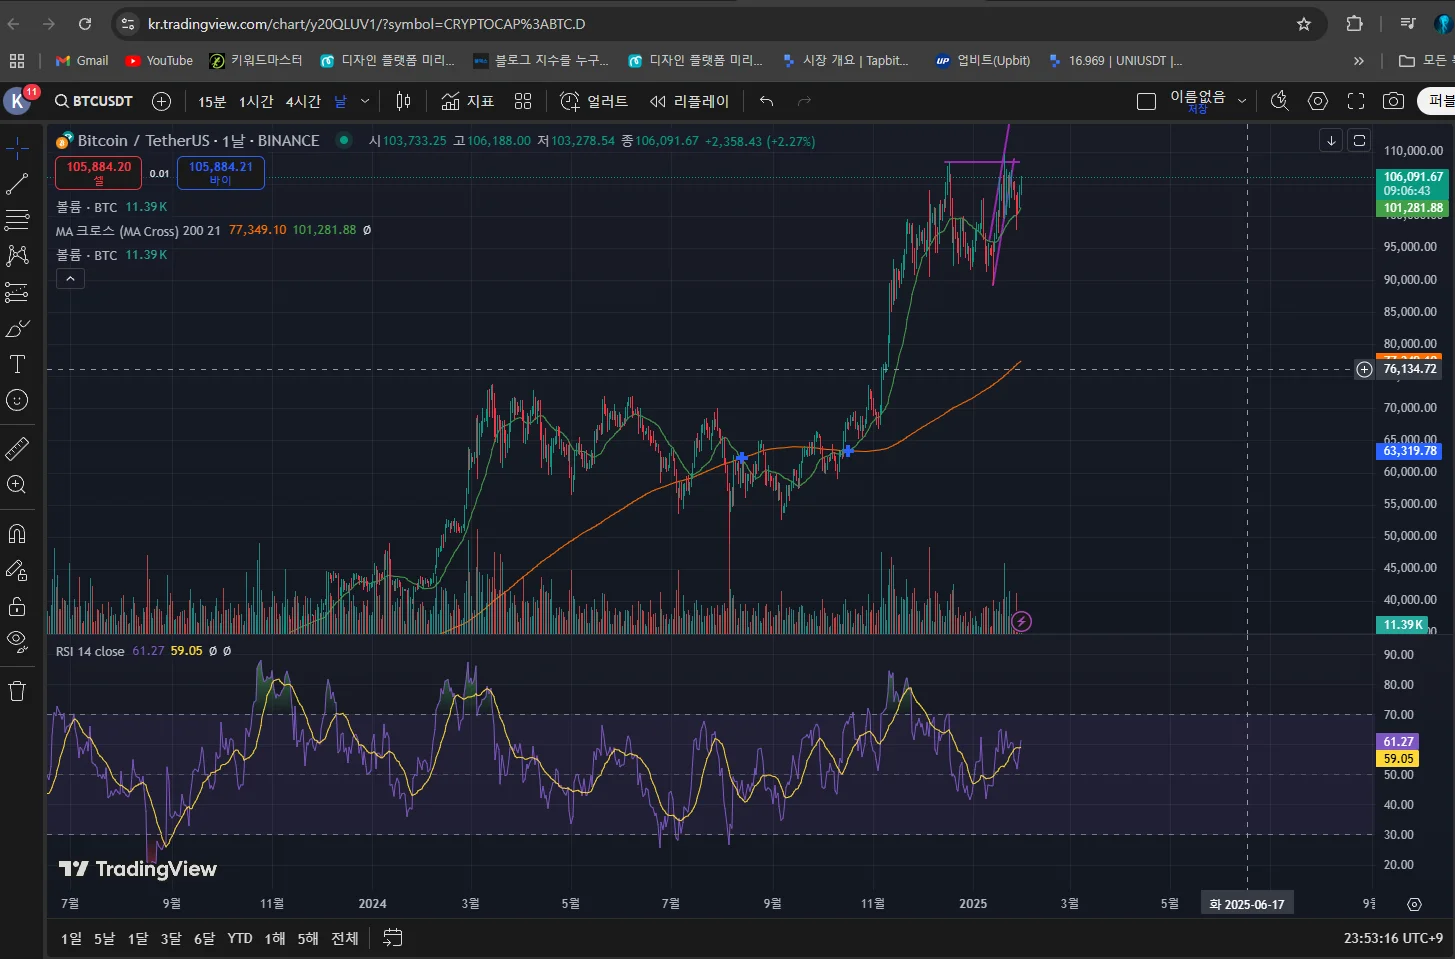This screenshot has height=959, width=1455.
Task: Click the zoom in magnifier tool
Action: (17, 485)
